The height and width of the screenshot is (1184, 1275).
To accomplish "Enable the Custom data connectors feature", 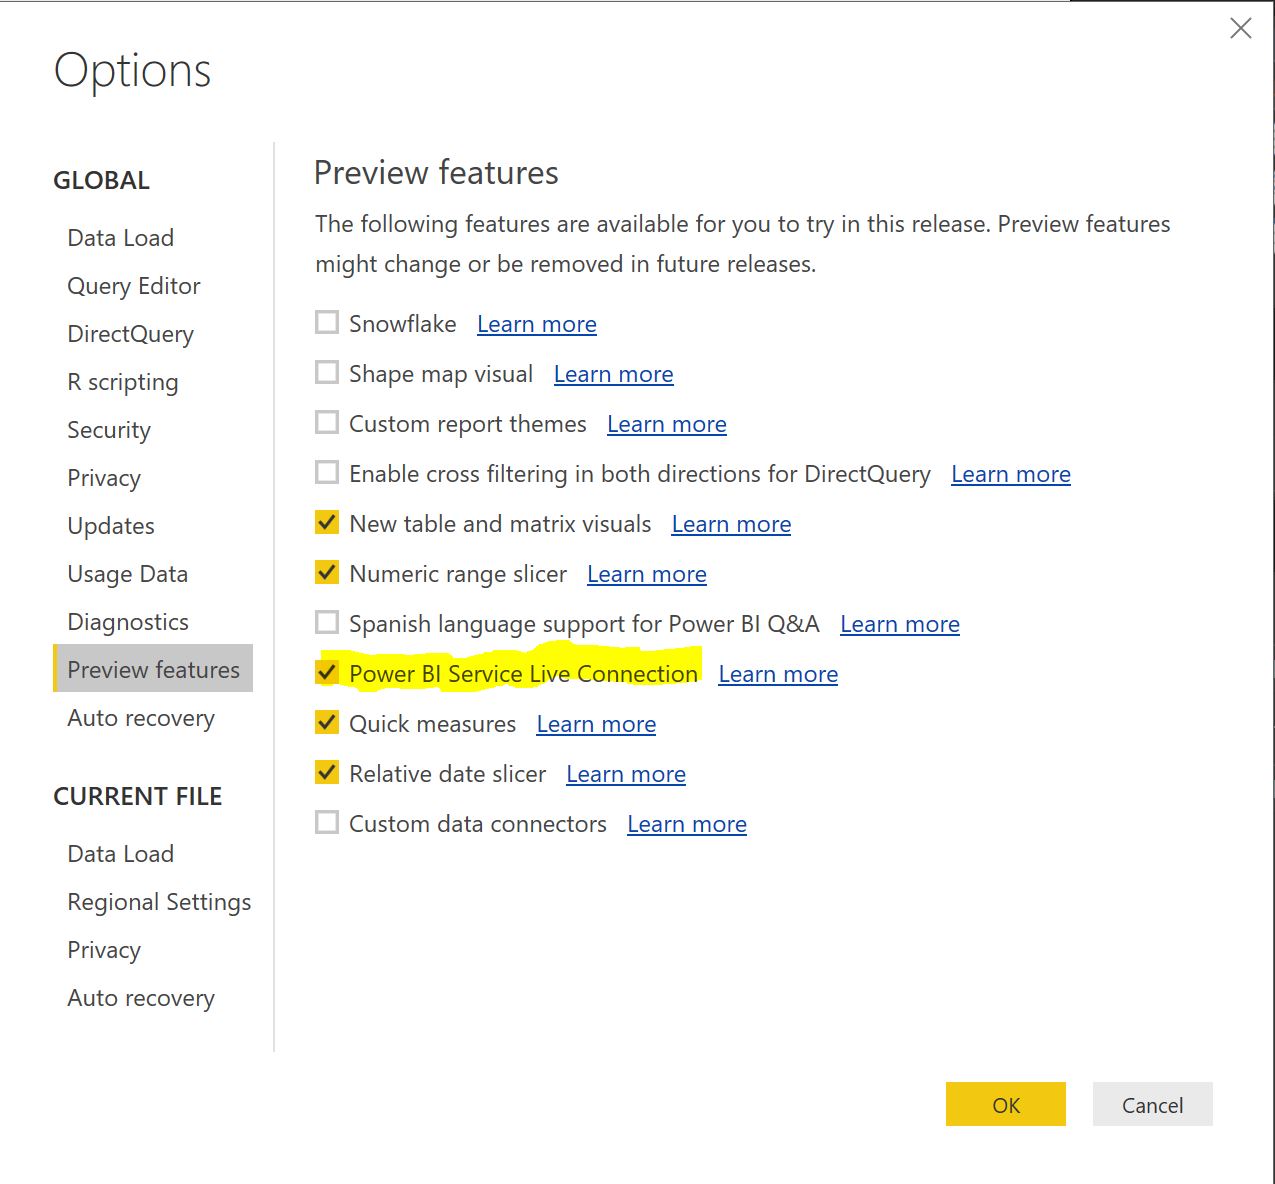I will pos(326,822).
